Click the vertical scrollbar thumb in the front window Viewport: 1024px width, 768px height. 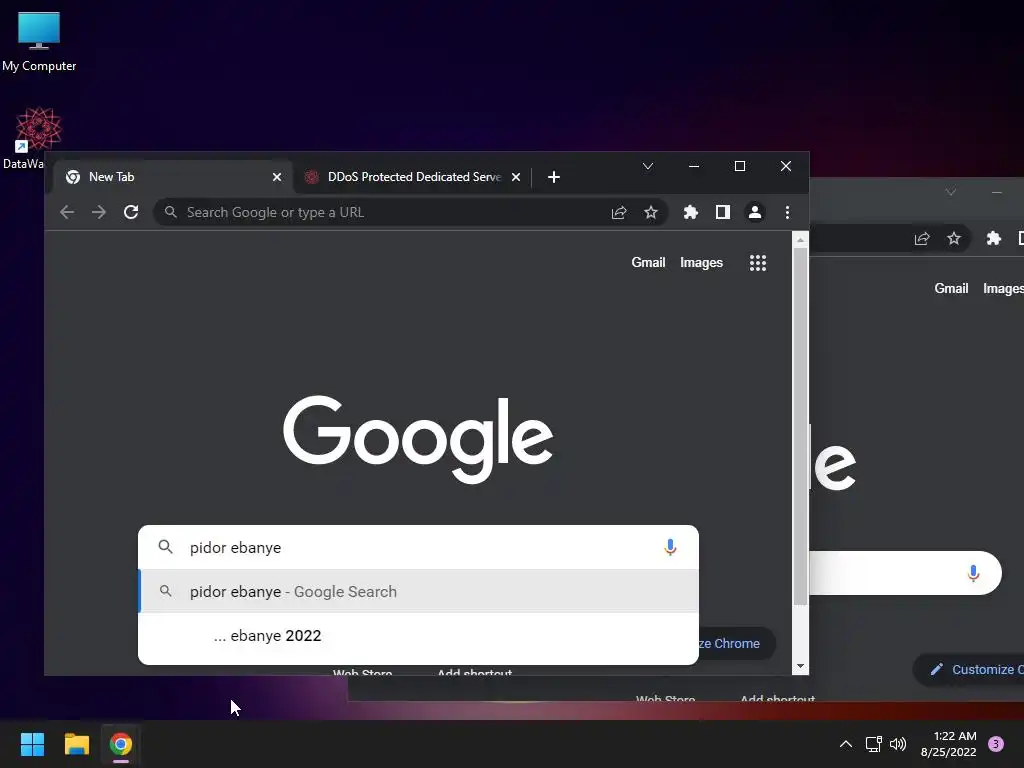click(800, 426)
